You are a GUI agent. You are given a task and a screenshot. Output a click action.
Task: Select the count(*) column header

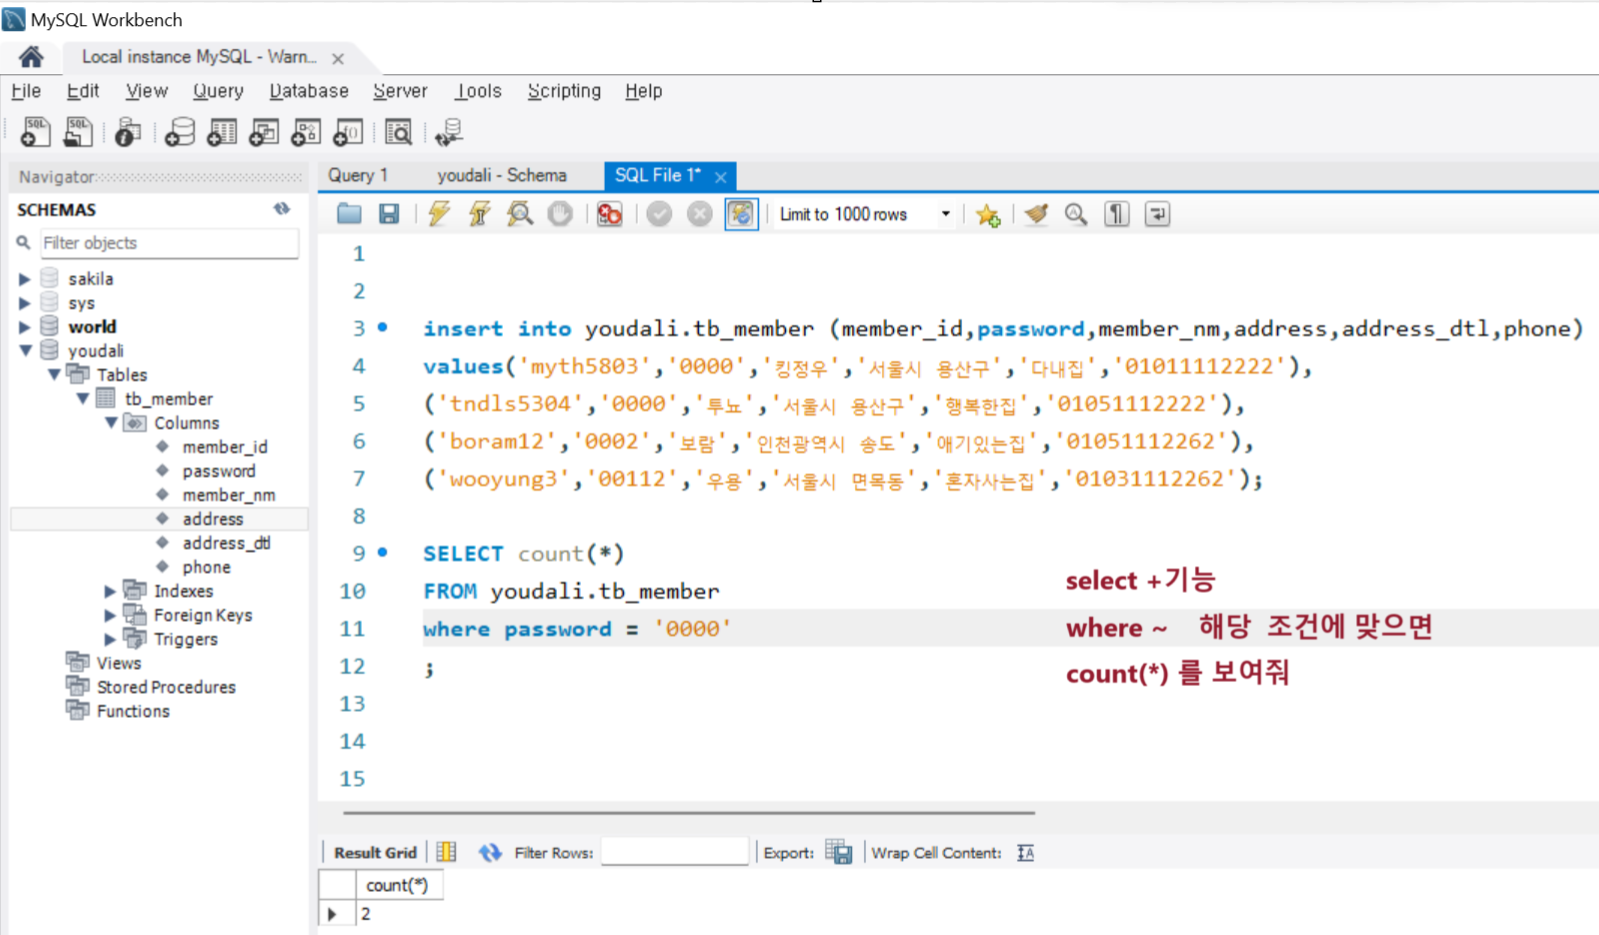tap(398, 885)
